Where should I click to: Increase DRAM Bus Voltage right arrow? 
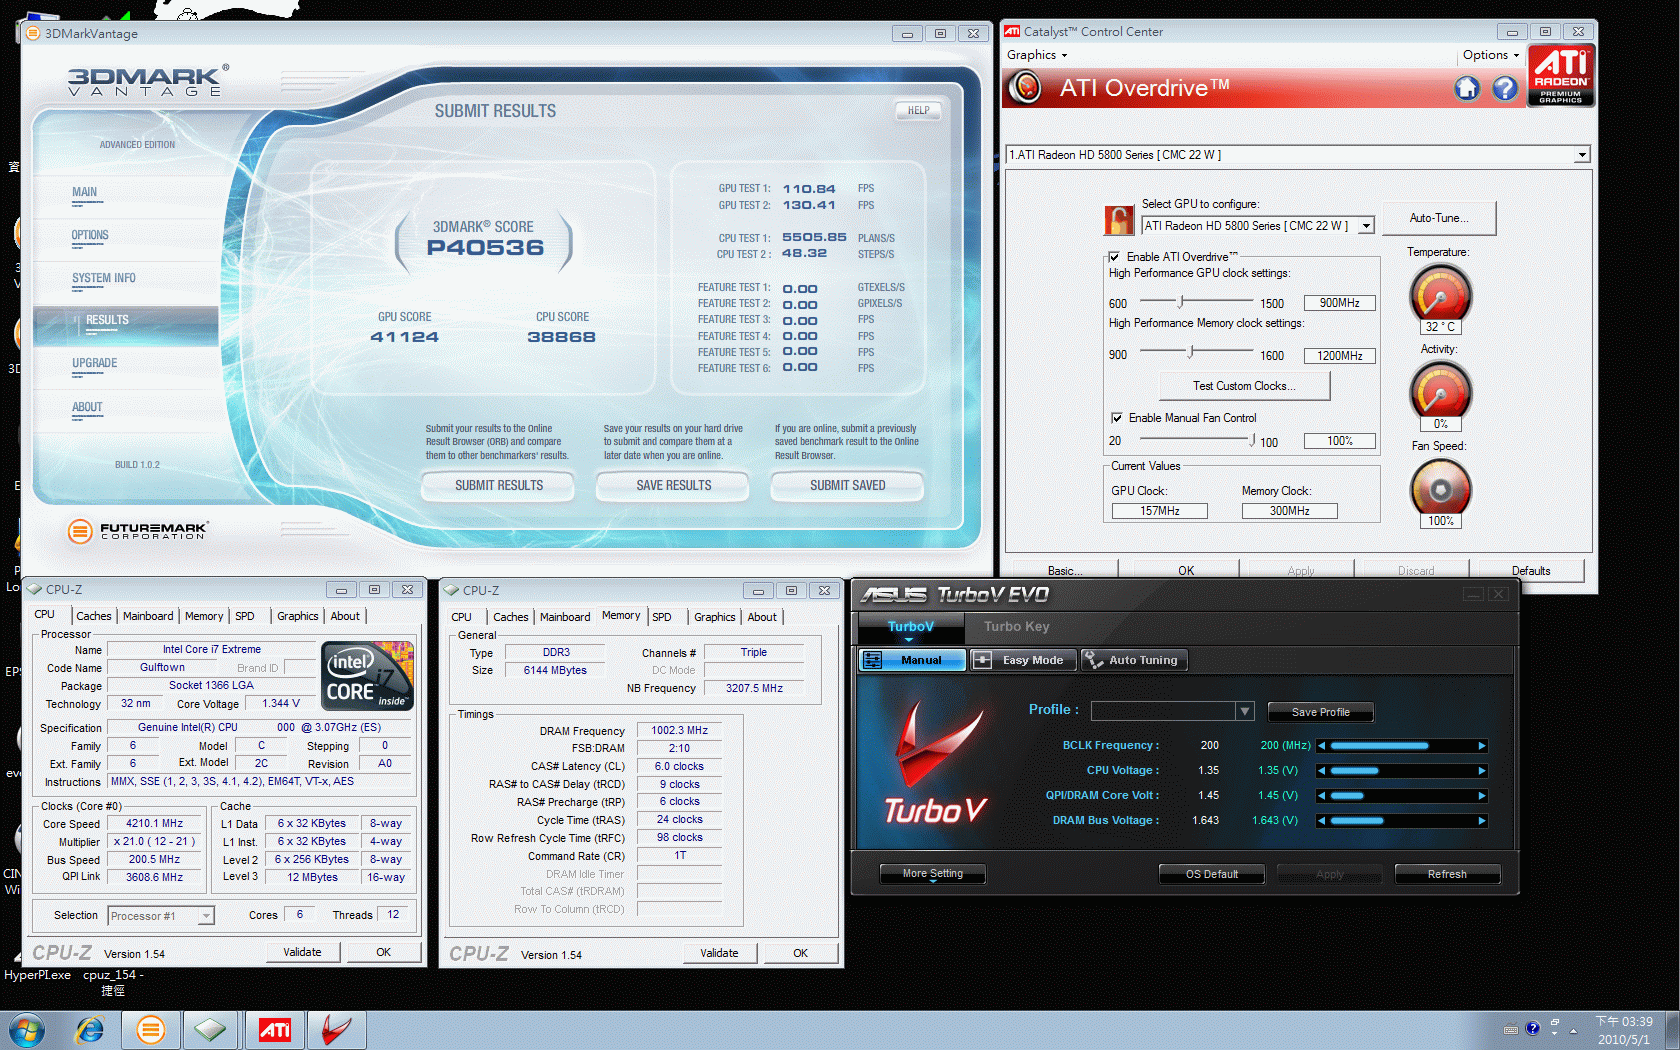(1482, 821)
